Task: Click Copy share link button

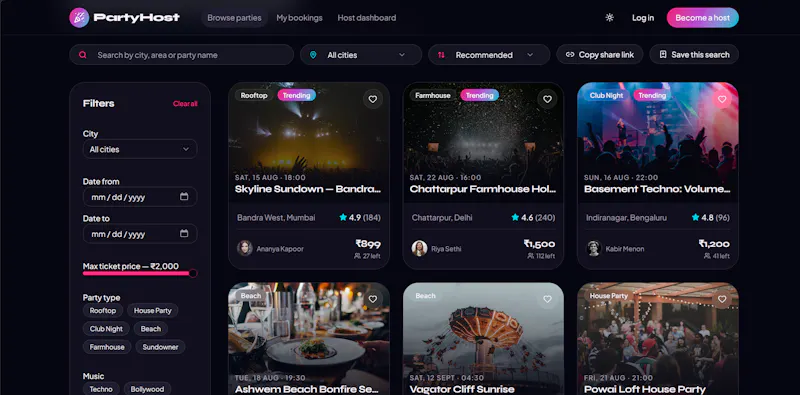Action: tap(600, 54)
